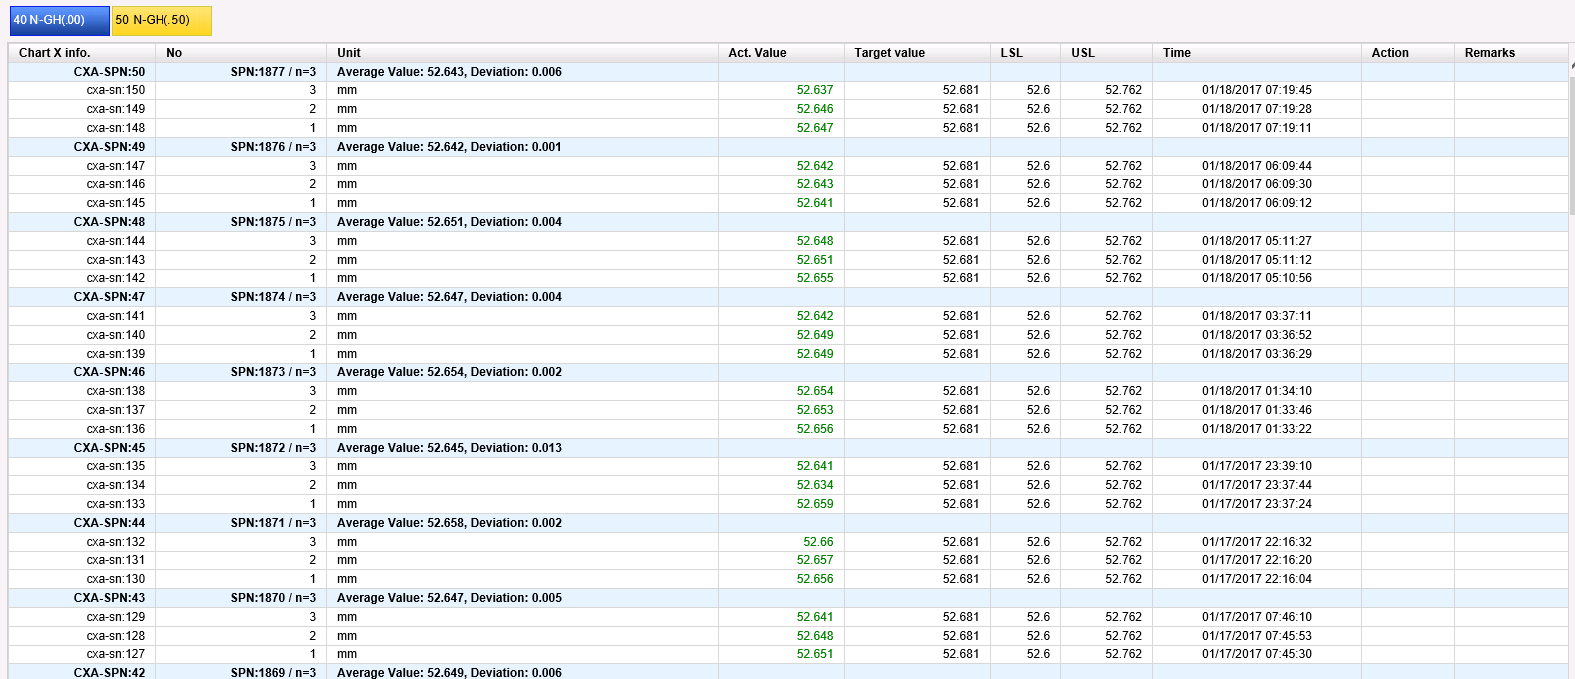Select row cxa-sn:129
Viewport: 1575px width, 679px height.
pyautogui.click(x=788, y=617)
